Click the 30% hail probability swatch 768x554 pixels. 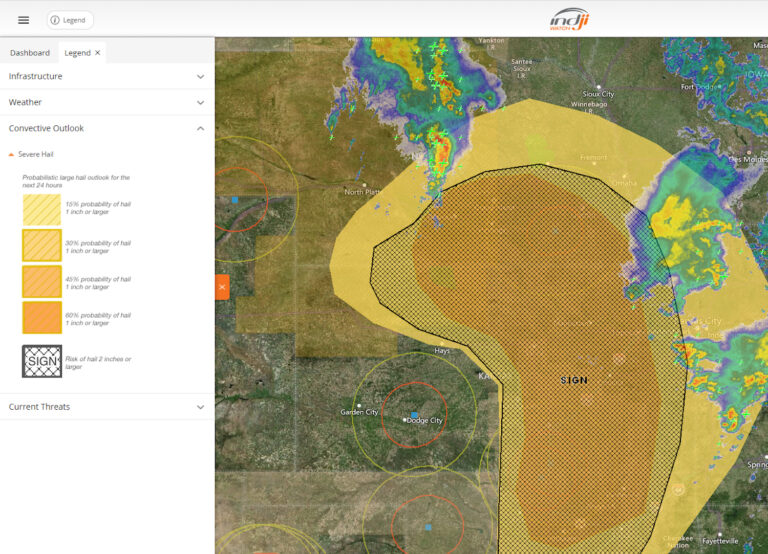[42, 245]
